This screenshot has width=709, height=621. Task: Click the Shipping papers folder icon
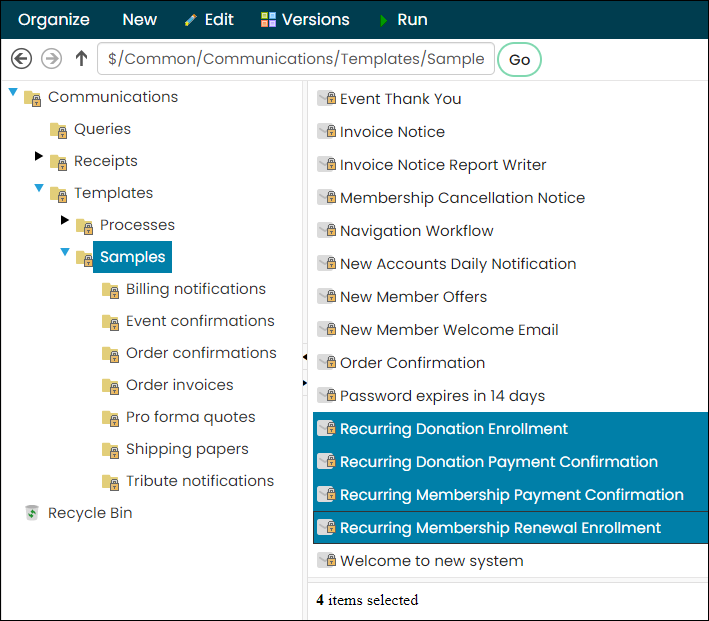tap(111, 450)
